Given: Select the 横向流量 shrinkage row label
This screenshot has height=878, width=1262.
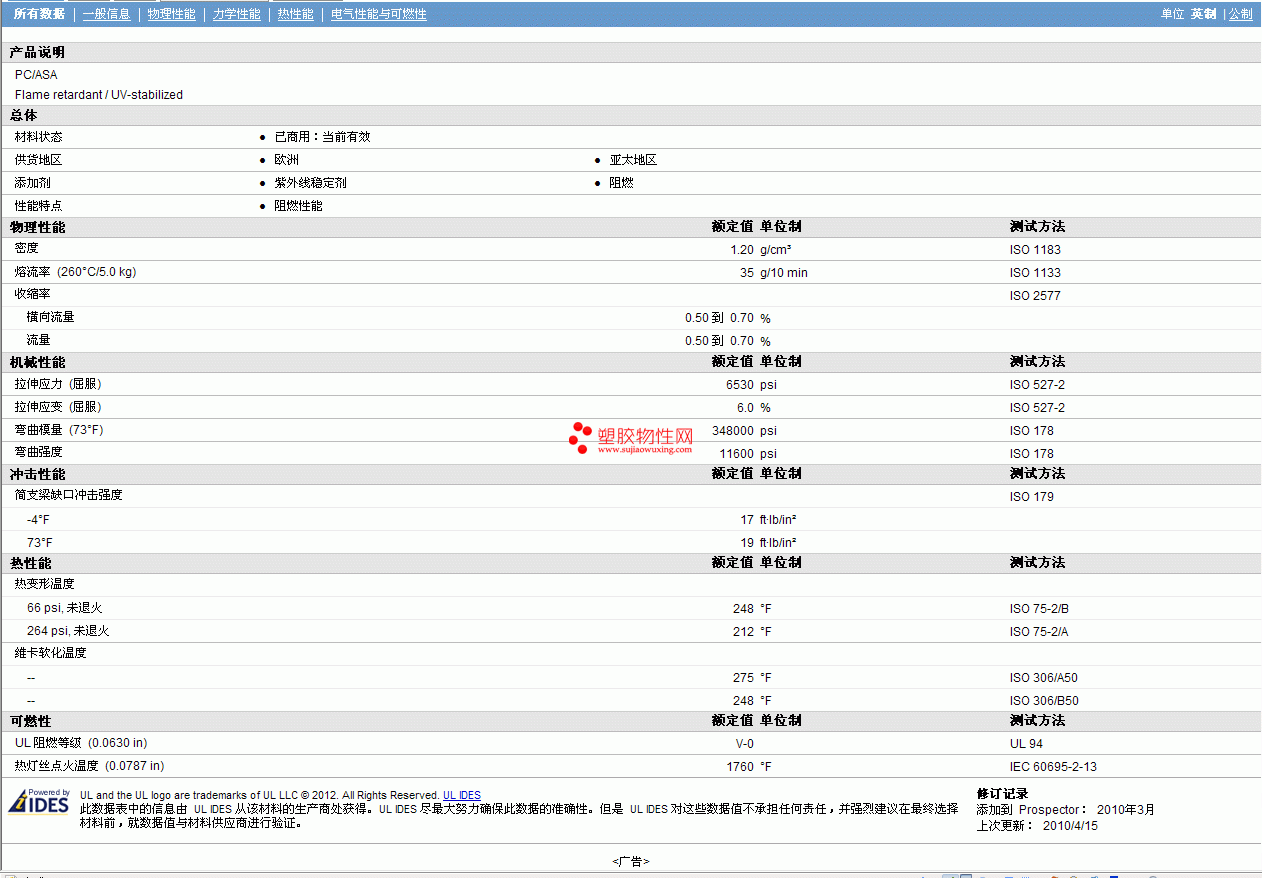Looking at the screenshot, I should [50, 317].
